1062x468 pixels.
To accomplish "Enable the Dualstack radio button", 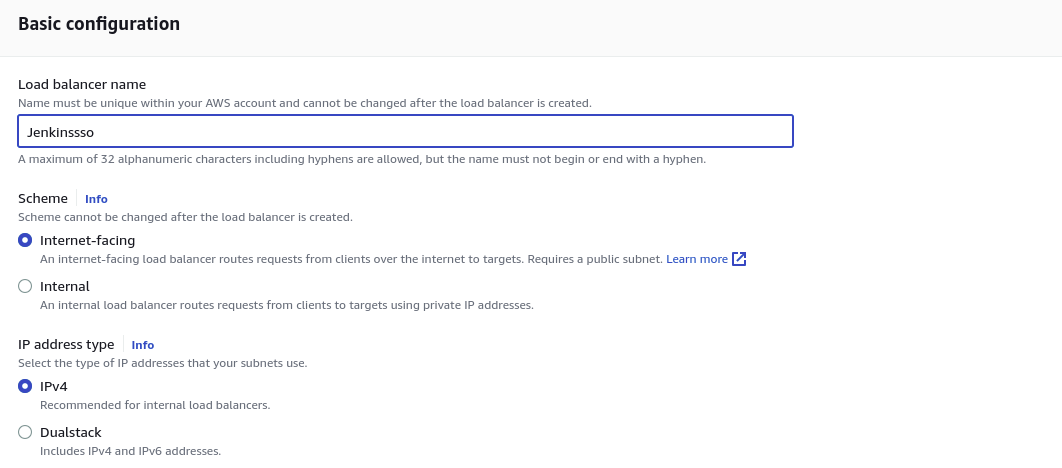I will [x=25, y=432].
